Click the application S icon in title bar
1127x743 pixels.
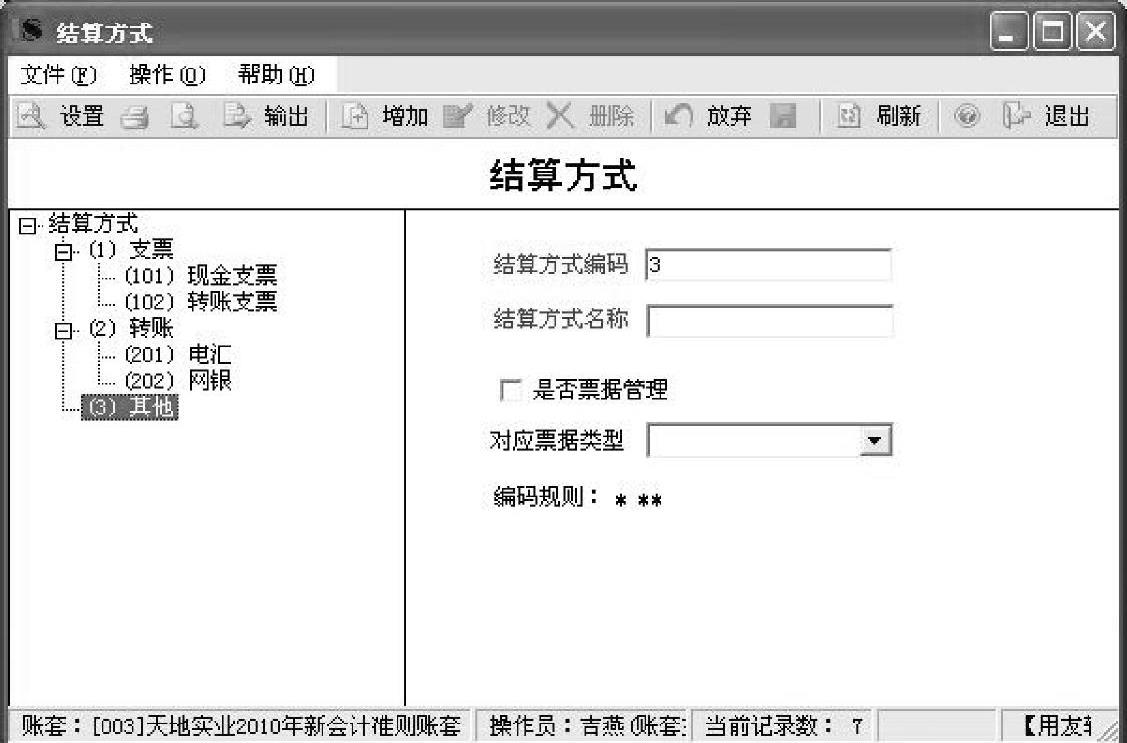coord(31,31)
